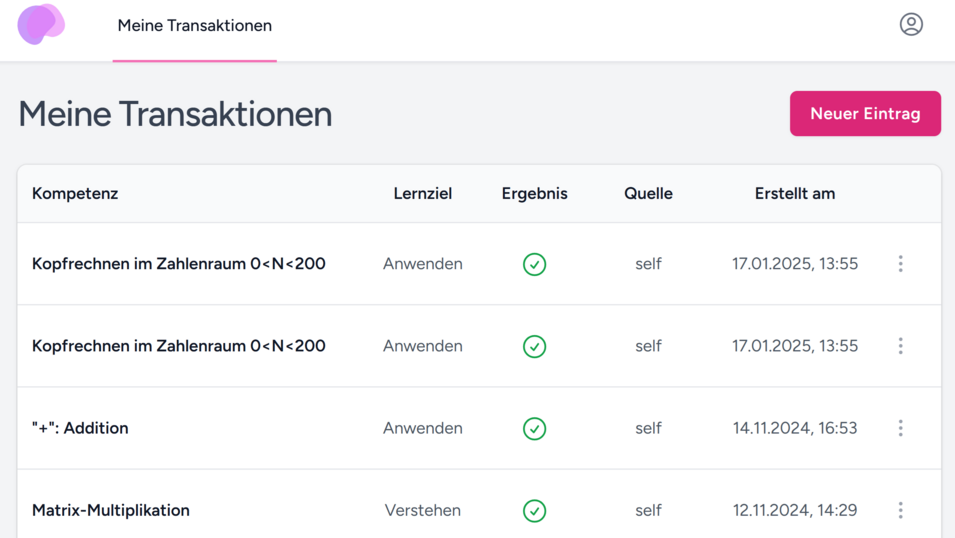Image resolution: width=955 pixels, height=538 pixels.
Task: Click green checkmark in first Kopfrechnen row
Action: click(x=534, y=264)
